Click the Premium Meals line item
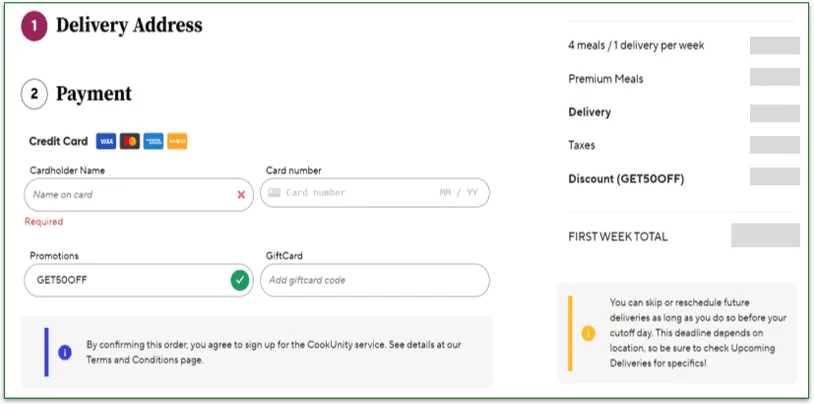 (606, 79)
